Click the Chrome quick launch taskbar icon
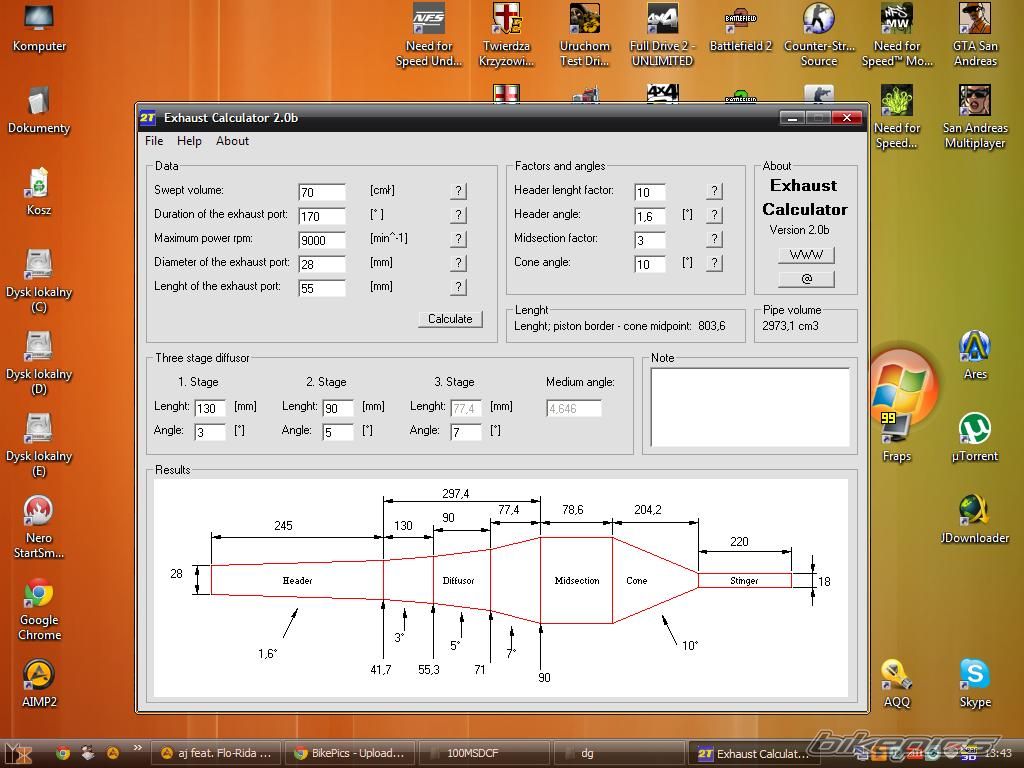 point(63,753)
